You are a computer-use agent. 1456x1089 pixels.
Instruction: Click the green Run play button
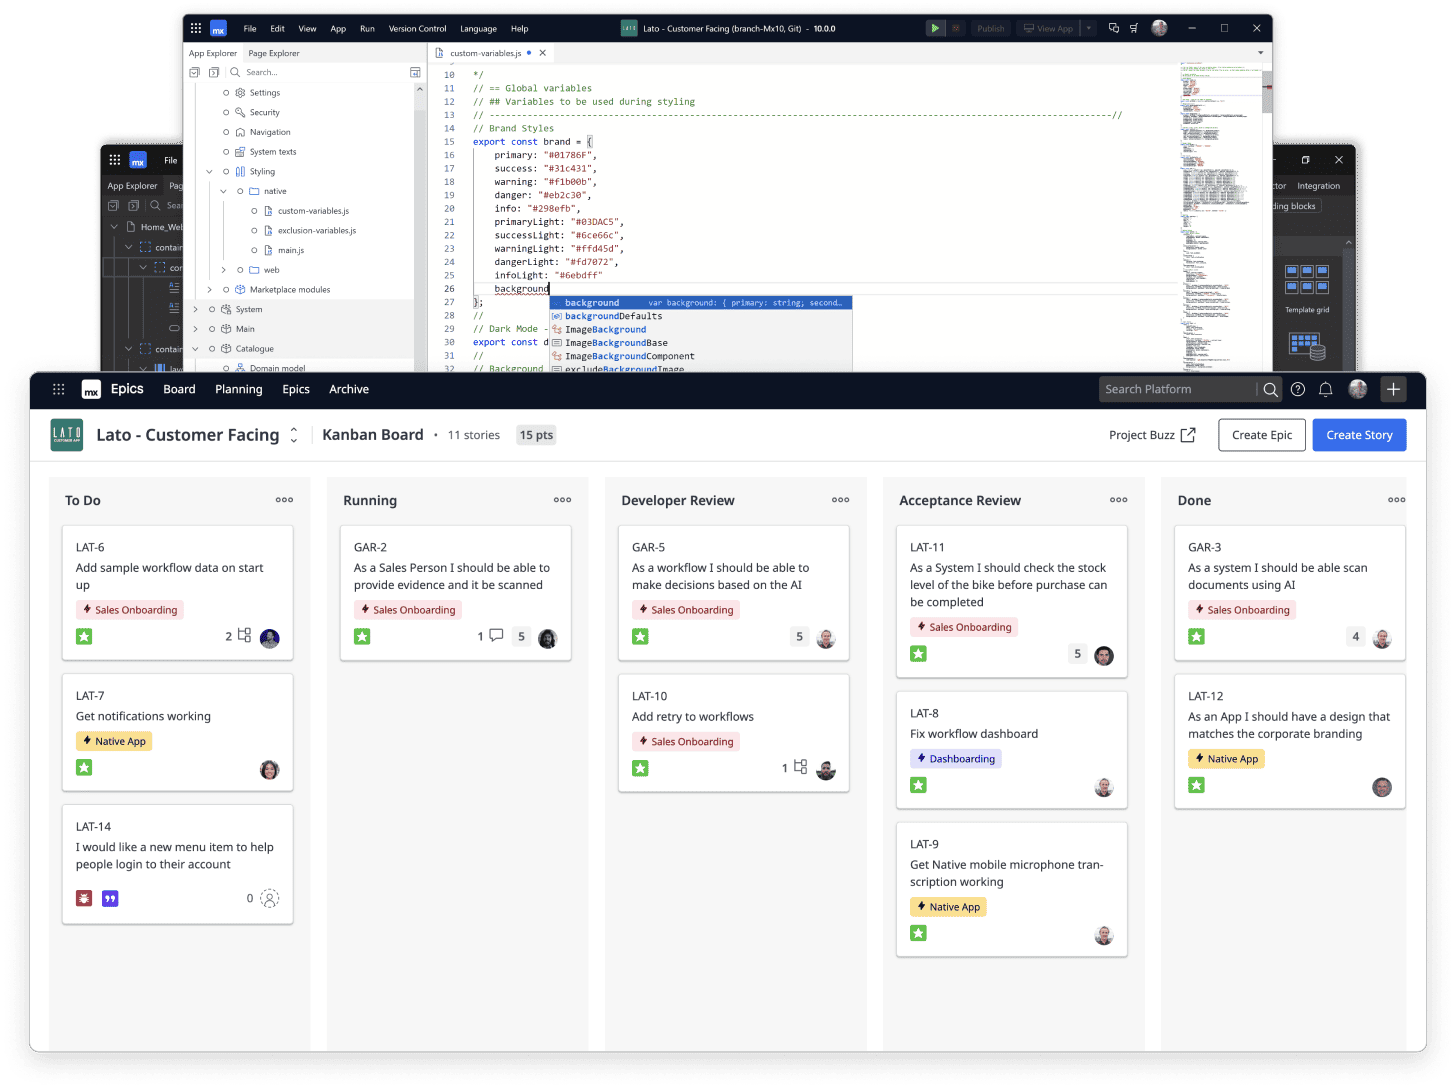934,28
